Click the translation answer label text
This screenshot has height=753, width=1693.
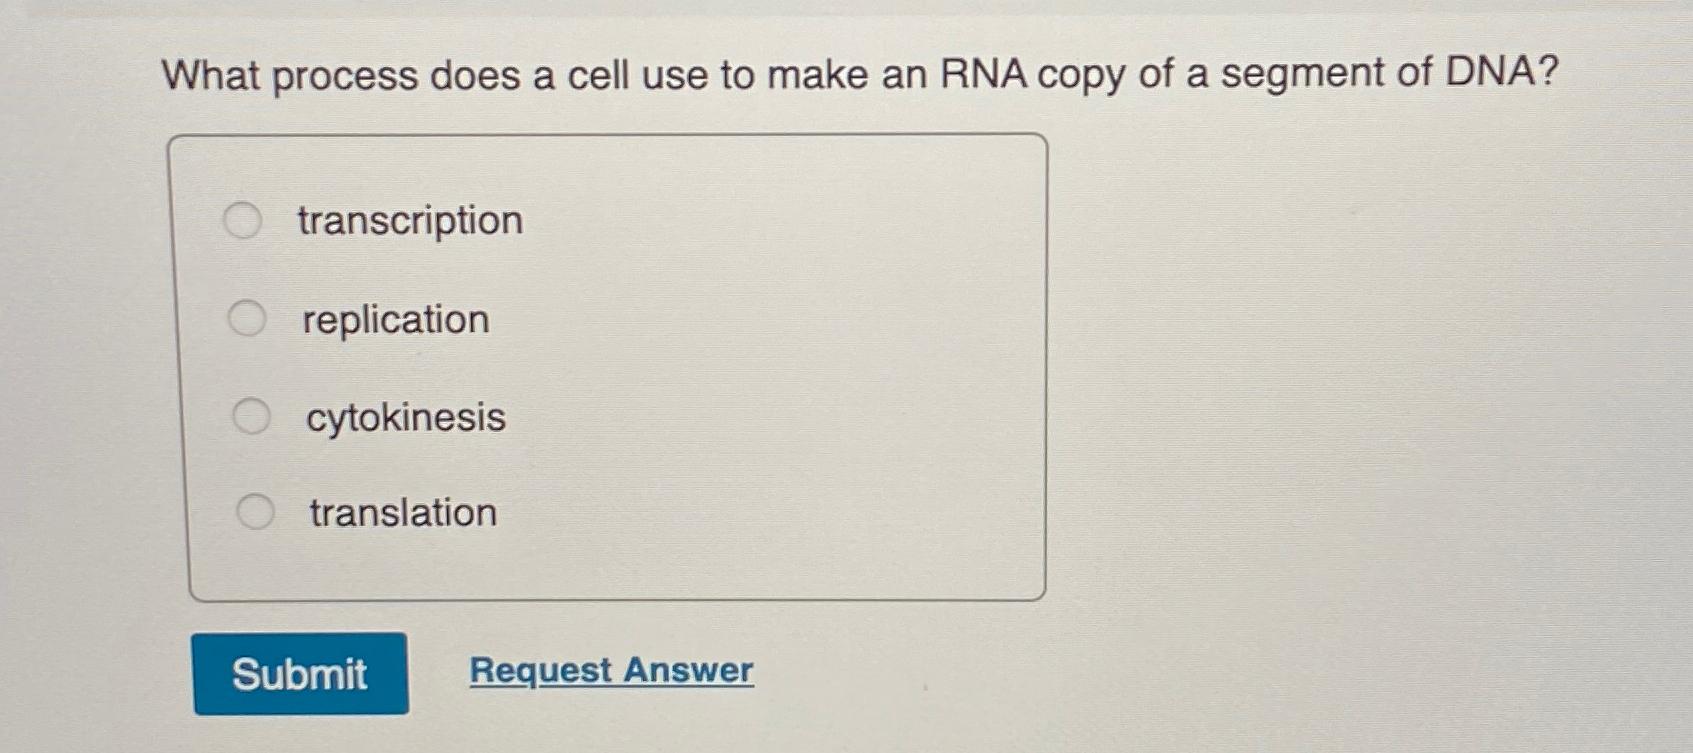pos(401,513)
